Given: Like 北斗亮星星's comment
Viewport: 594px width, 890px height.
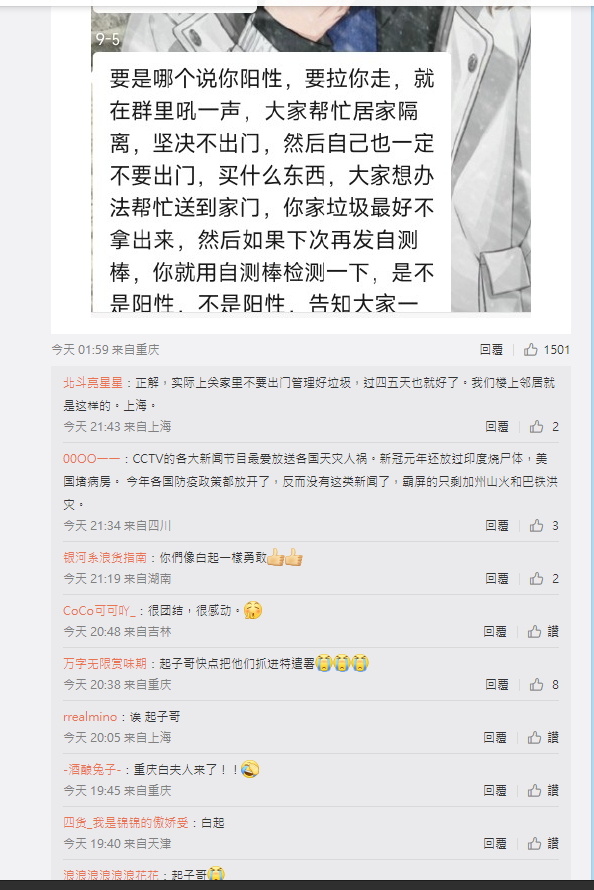Looking at the screenshot, I should [544, 427].
